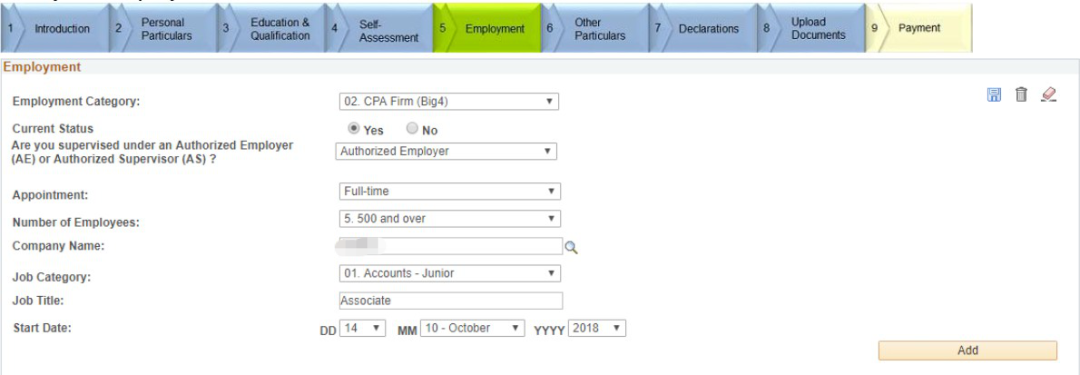Open the Number of Employees dropdown
This screenshot has width=1080, height=375.
(x=450, y=219)
